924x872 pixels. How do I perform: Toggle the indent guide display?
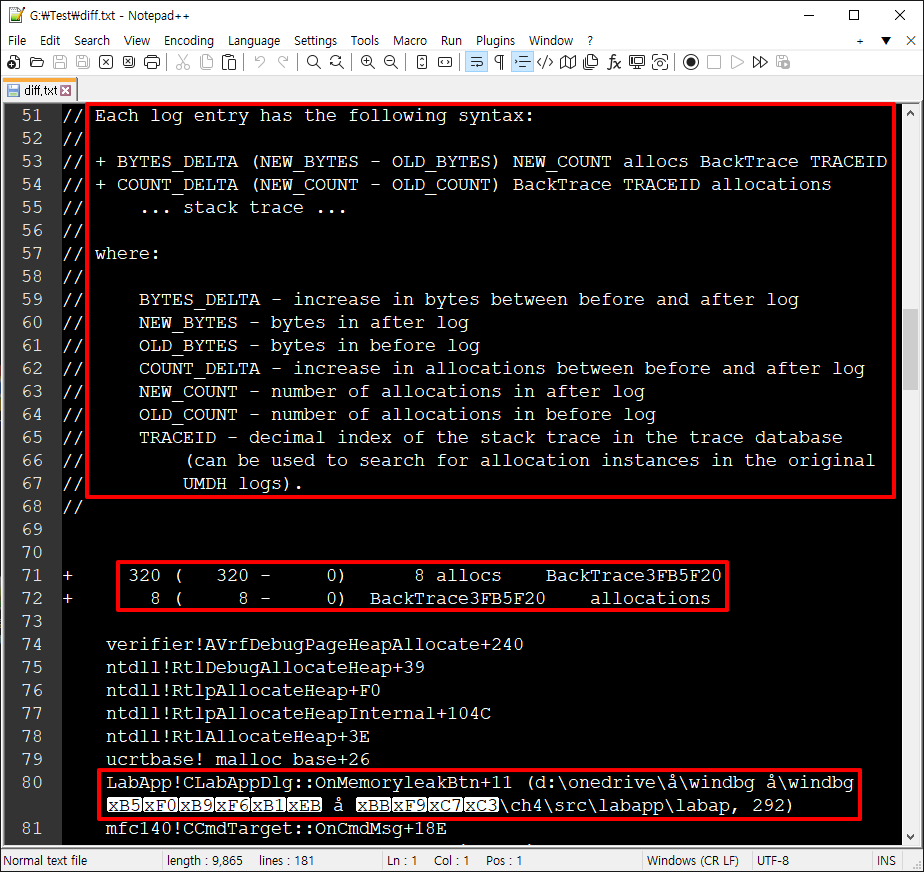[520, 62]
